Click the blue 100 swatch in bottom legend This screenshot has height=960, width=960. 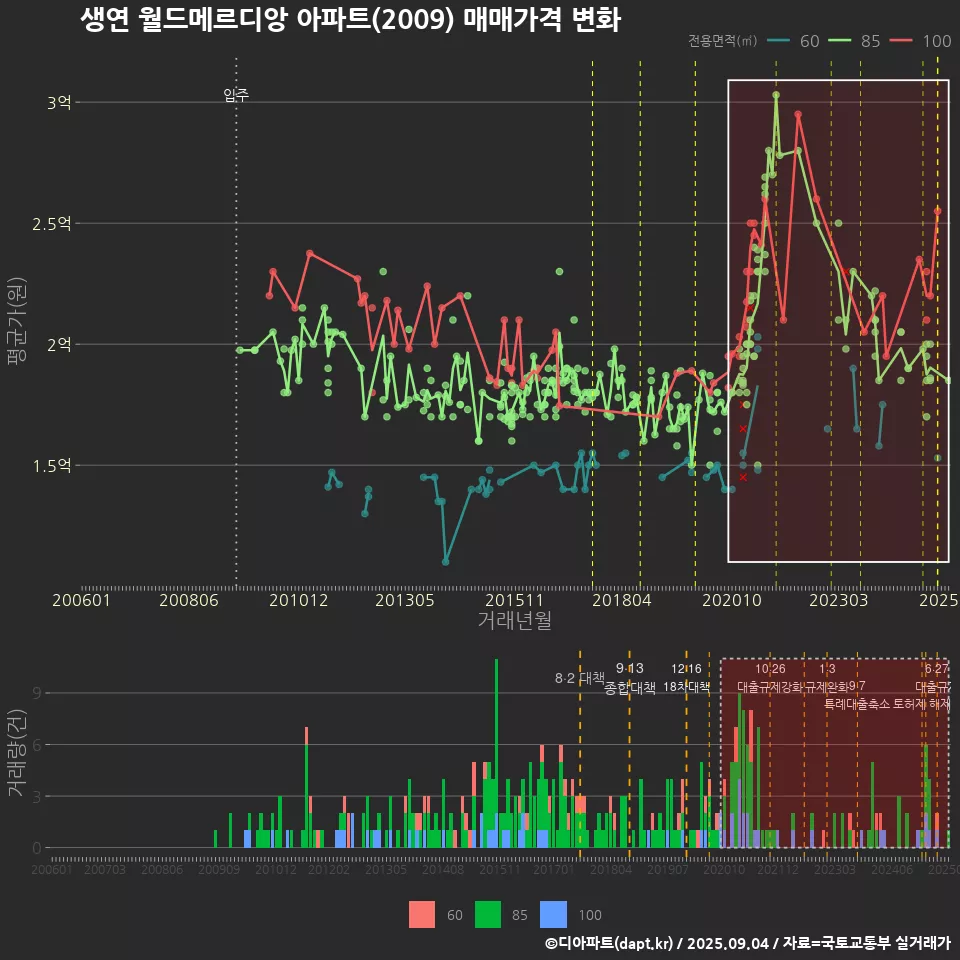553,914
